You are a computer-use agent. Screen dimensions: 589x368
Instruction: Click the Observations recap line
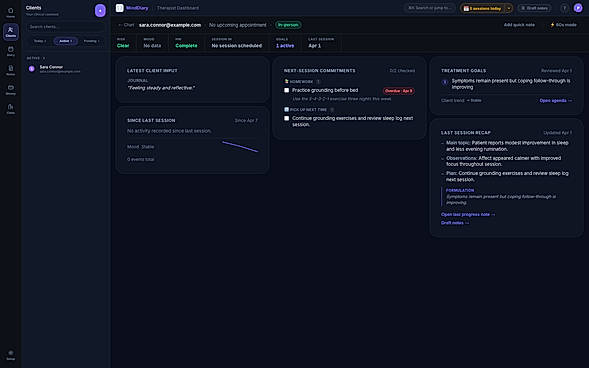503,161
